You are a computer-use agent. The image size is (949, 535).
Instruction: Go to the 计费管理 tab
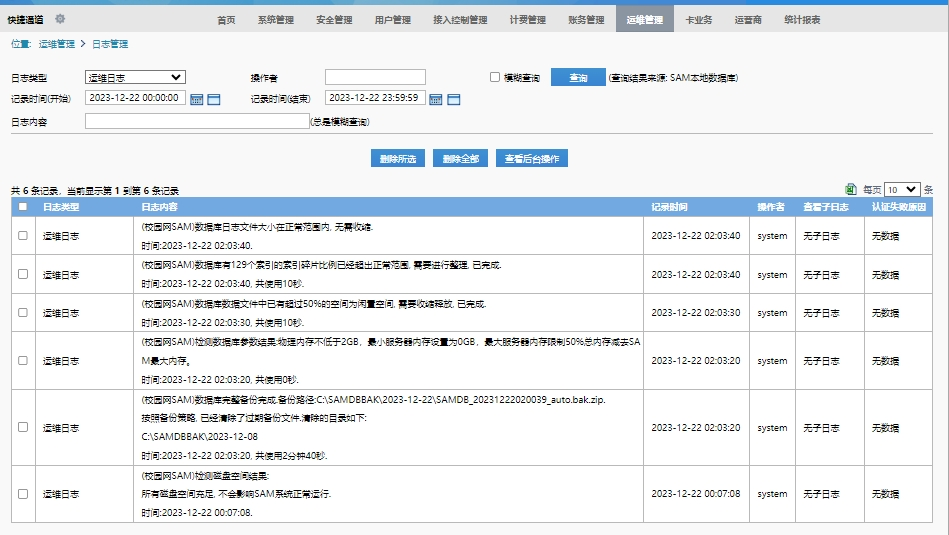pyautogui.click(x=527, y=20)
